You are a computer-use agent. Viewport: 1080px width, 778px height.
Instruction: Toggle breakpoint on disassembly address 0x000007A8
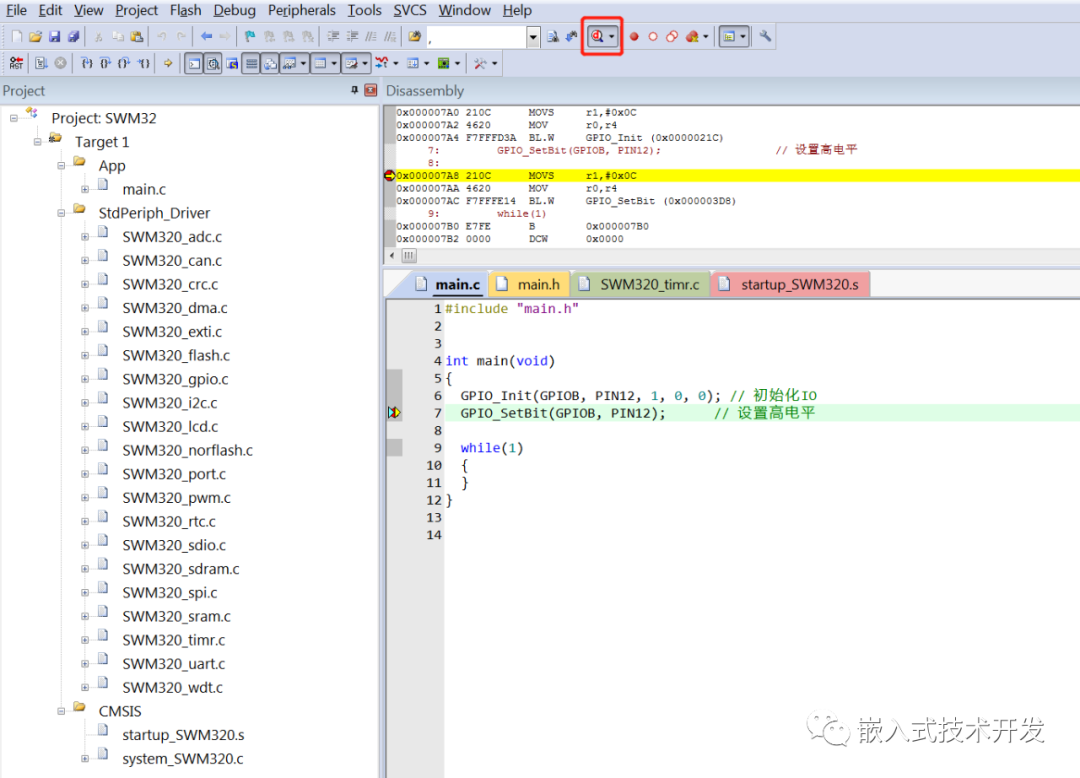[390, 176]
